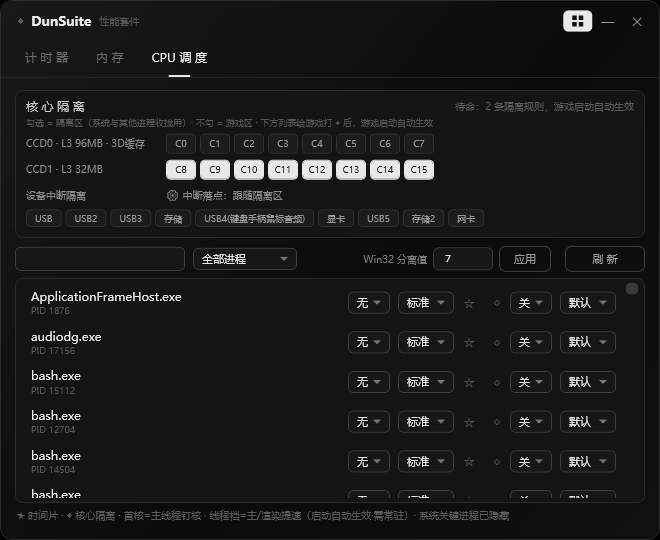The image size is (660, 540).
Task: Click the 刷新 button
Action: (604, 259)
